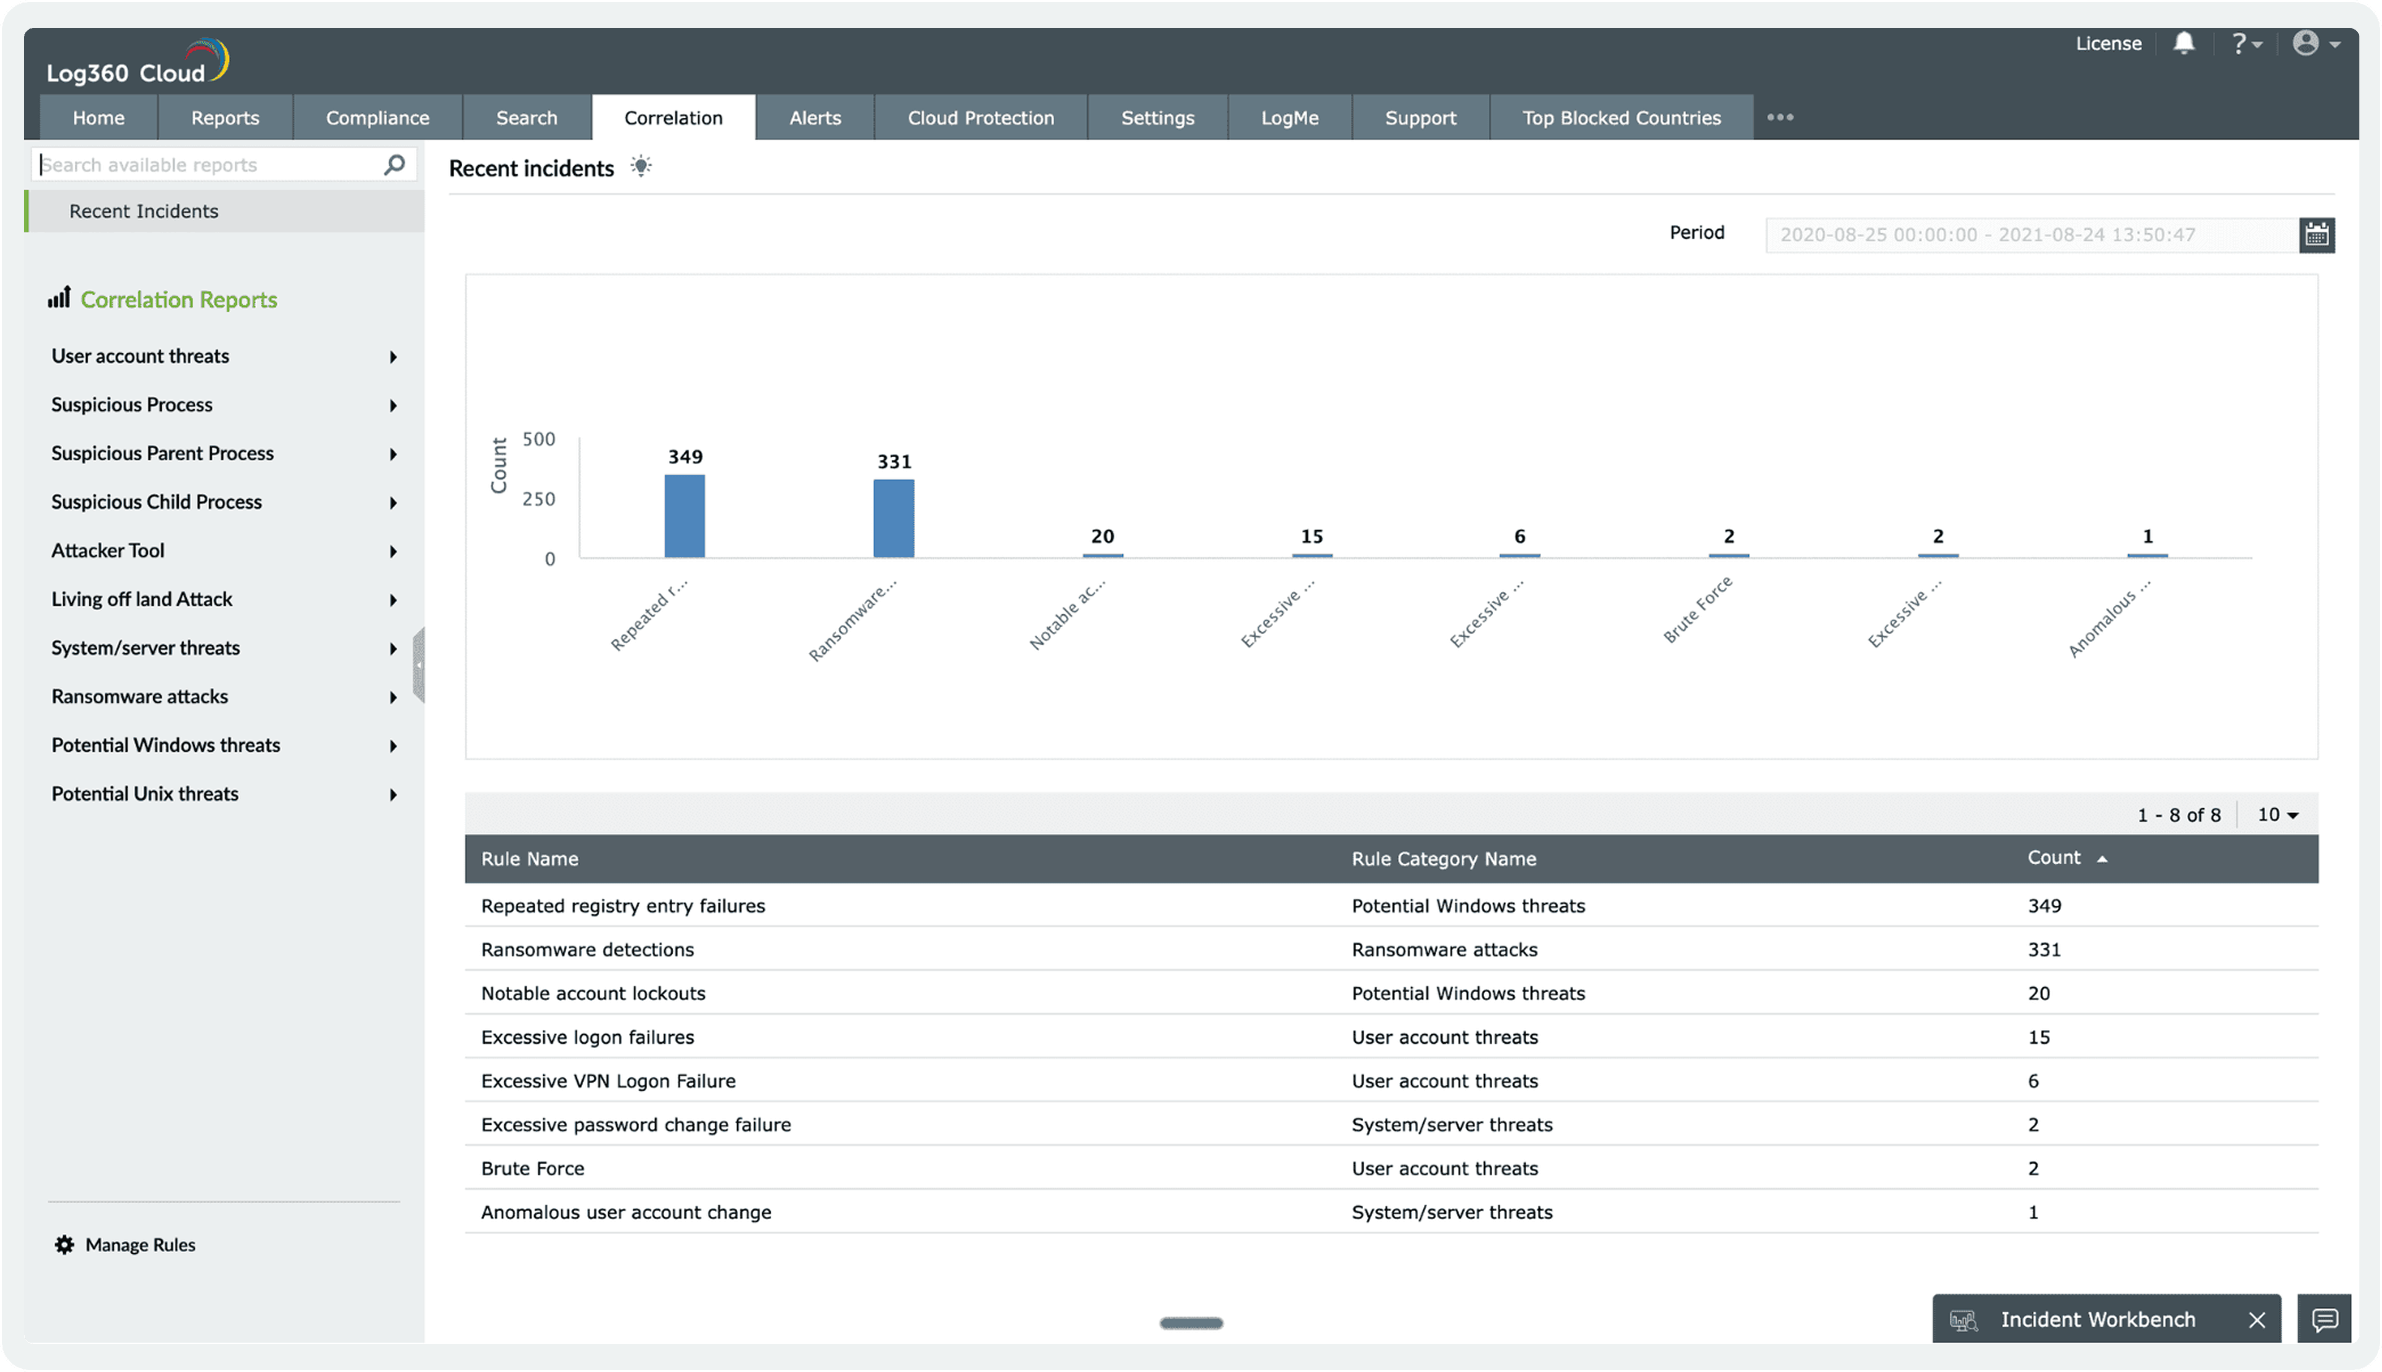2382x1372 pixels.
Task: Open the more tabs ellipsis icon
Action: coord(1780,117)
